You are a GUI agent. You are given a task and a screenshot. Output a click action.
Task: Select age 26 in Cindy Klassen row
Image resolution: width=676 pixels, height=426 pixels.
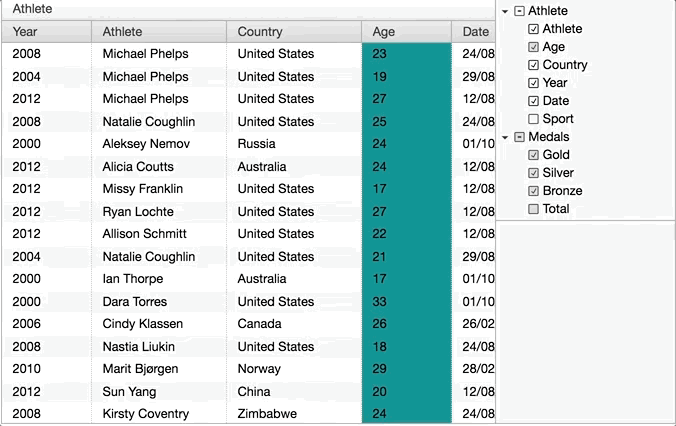pos(407,324)
